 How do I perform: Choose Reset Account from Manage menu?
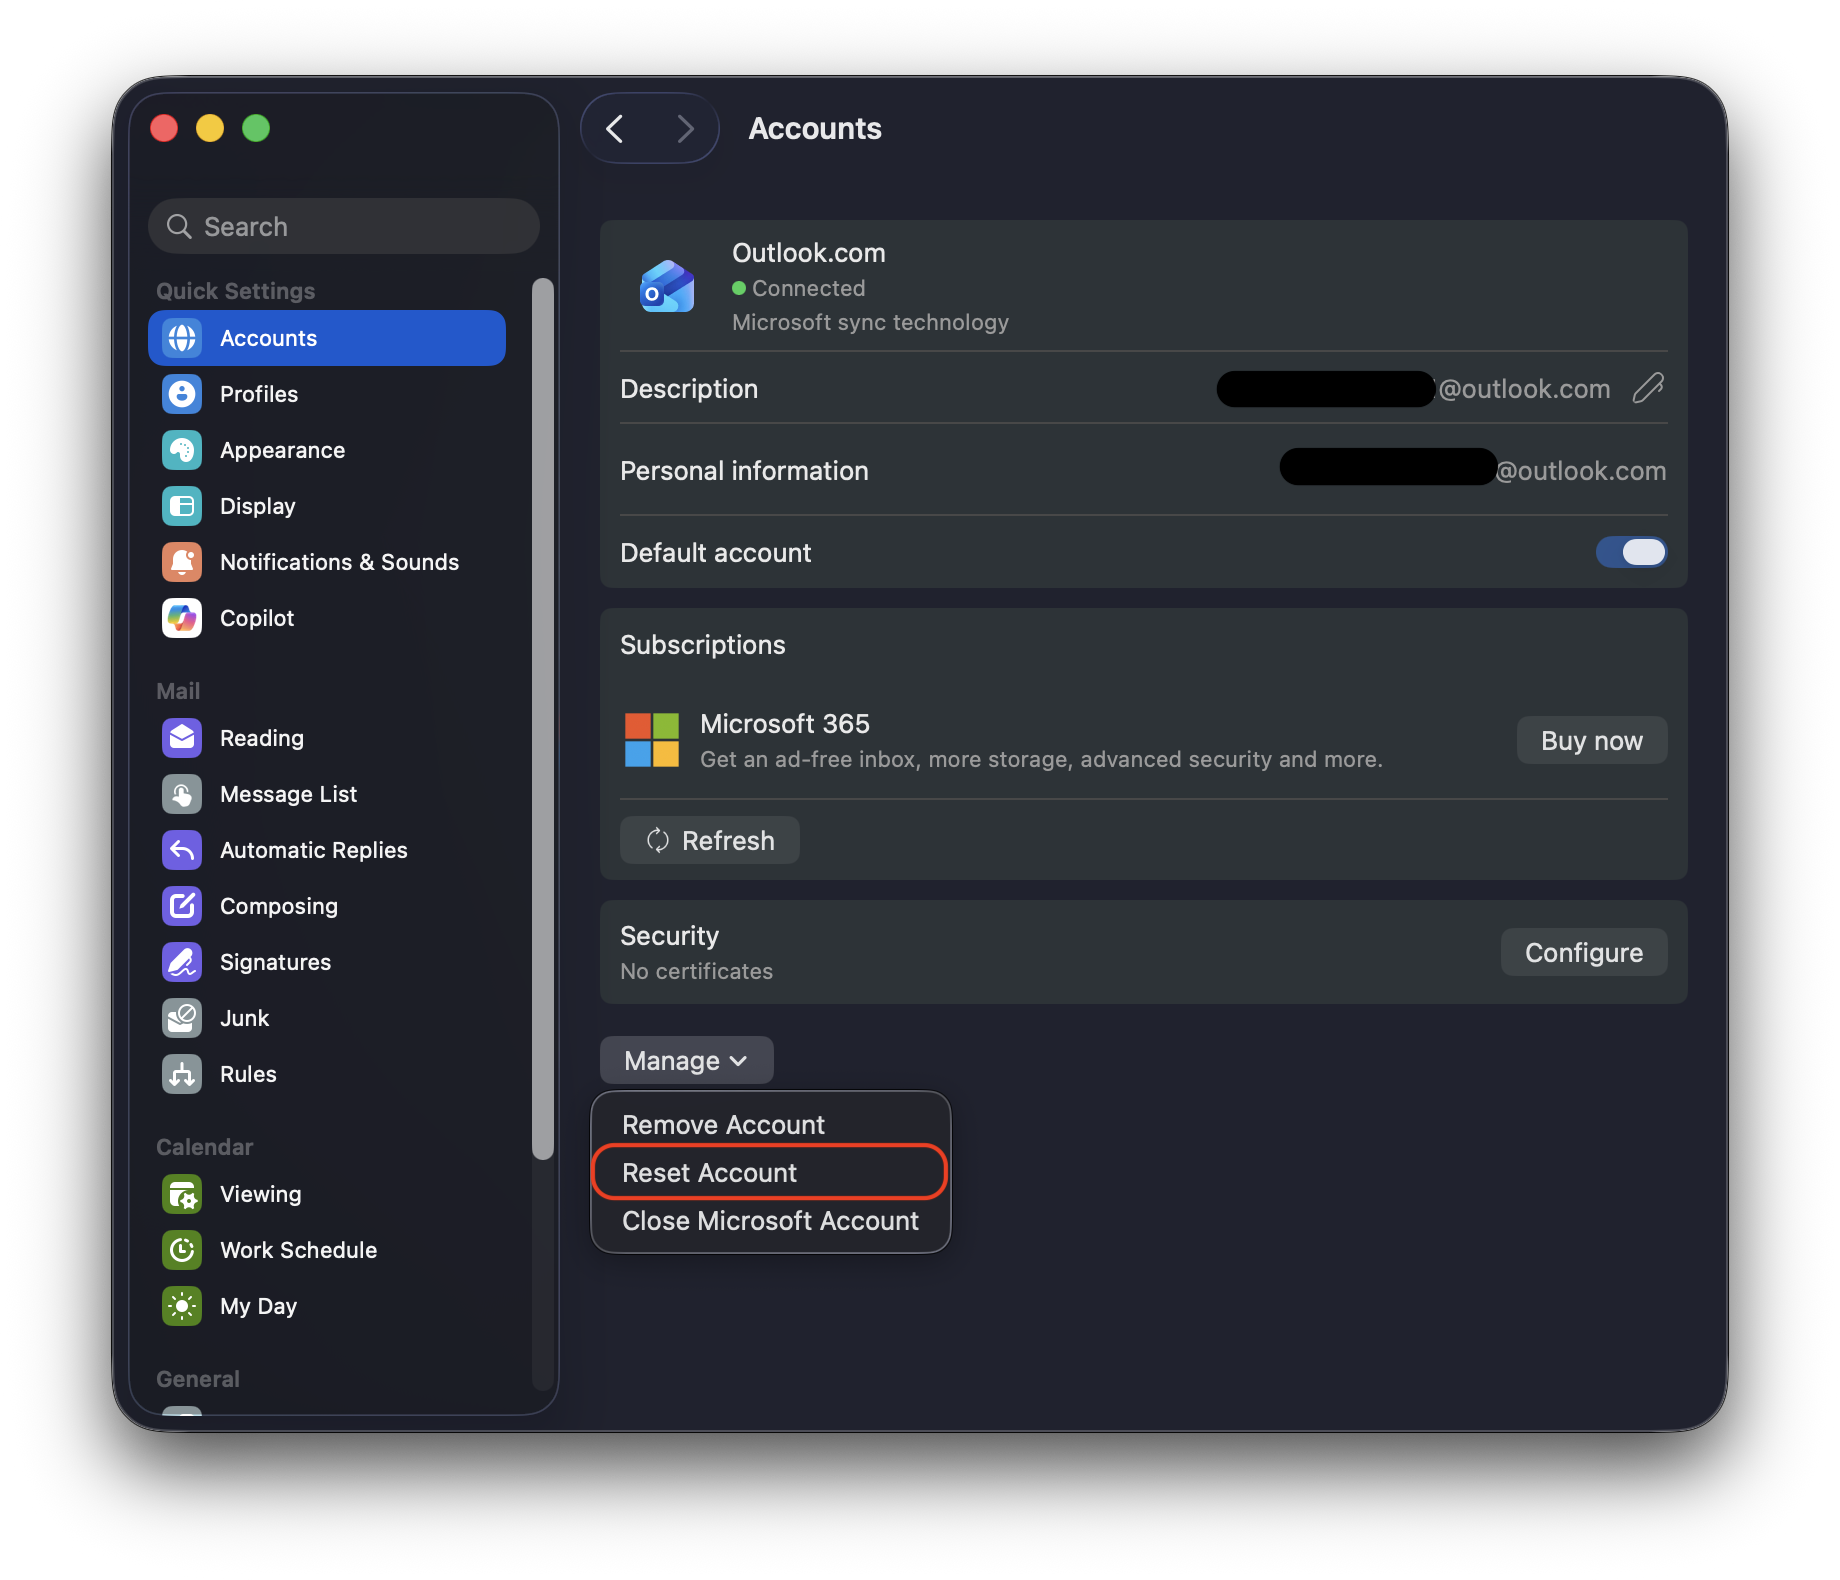(x=770, y=1172)
